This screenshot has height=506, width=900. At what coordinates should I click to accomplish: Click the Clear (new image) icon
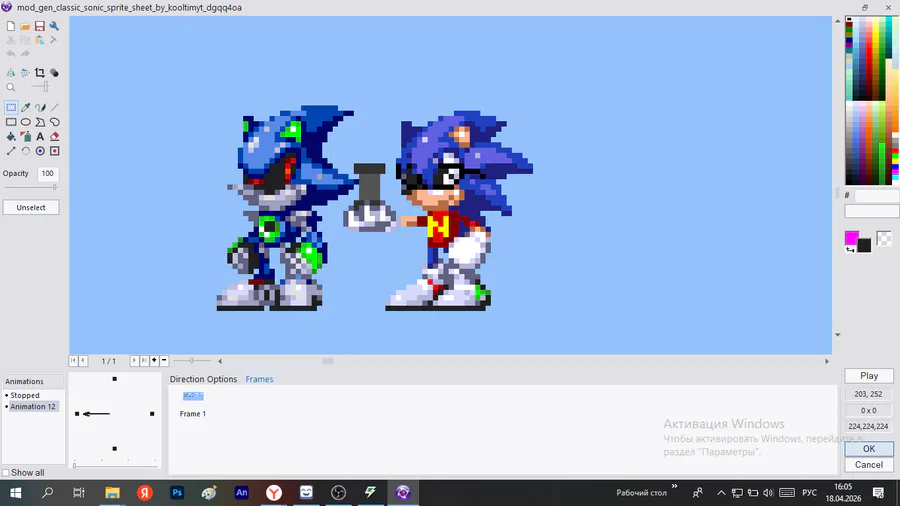[11, 26]
